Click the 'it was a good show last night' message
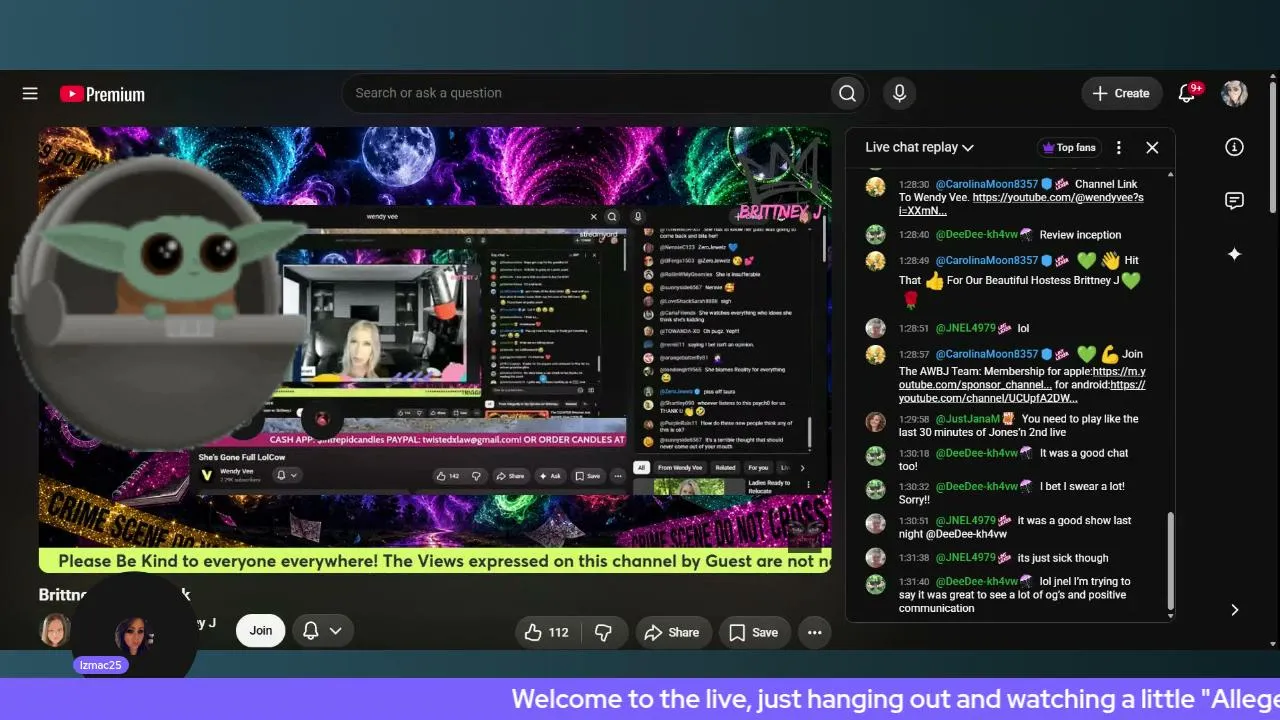 (1015, 527)
